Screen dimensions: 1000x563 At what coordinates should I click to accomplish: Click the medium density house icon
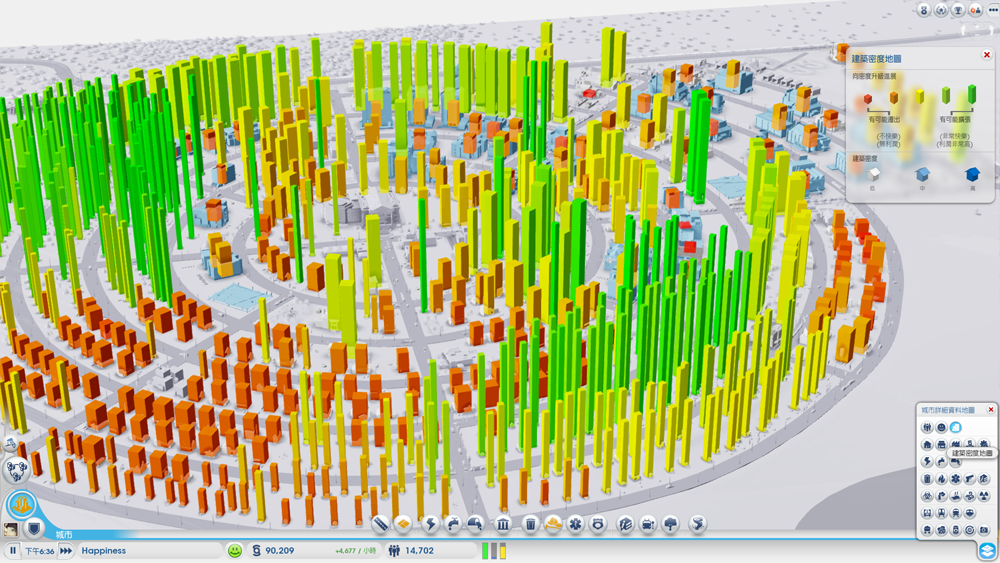point(922,174)
